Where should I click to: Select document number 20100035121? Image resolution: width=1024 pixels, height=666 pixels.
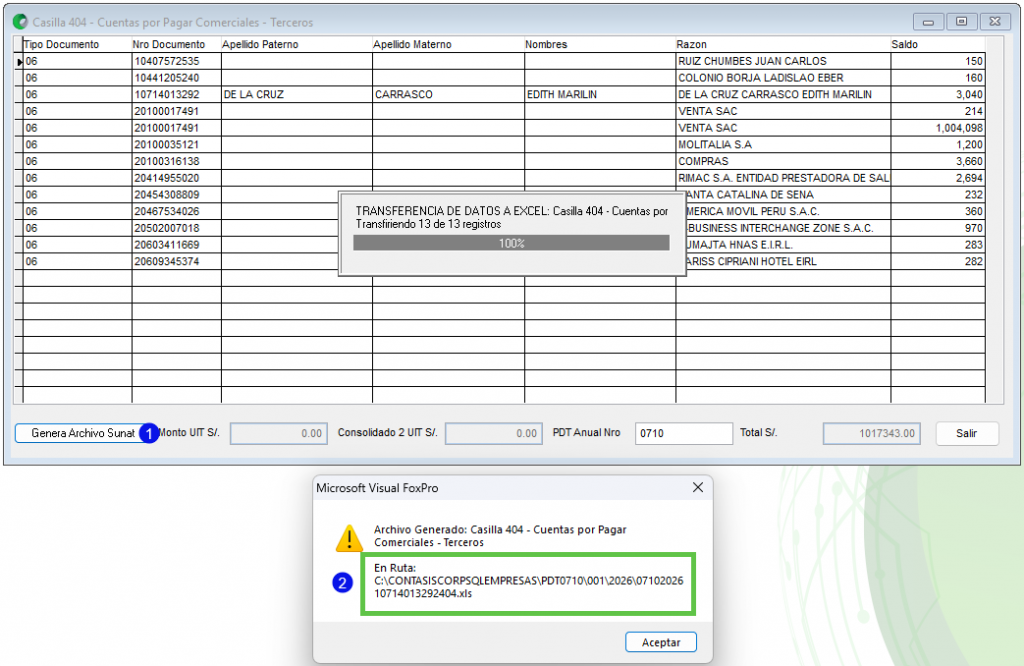[x=176, y=145]
